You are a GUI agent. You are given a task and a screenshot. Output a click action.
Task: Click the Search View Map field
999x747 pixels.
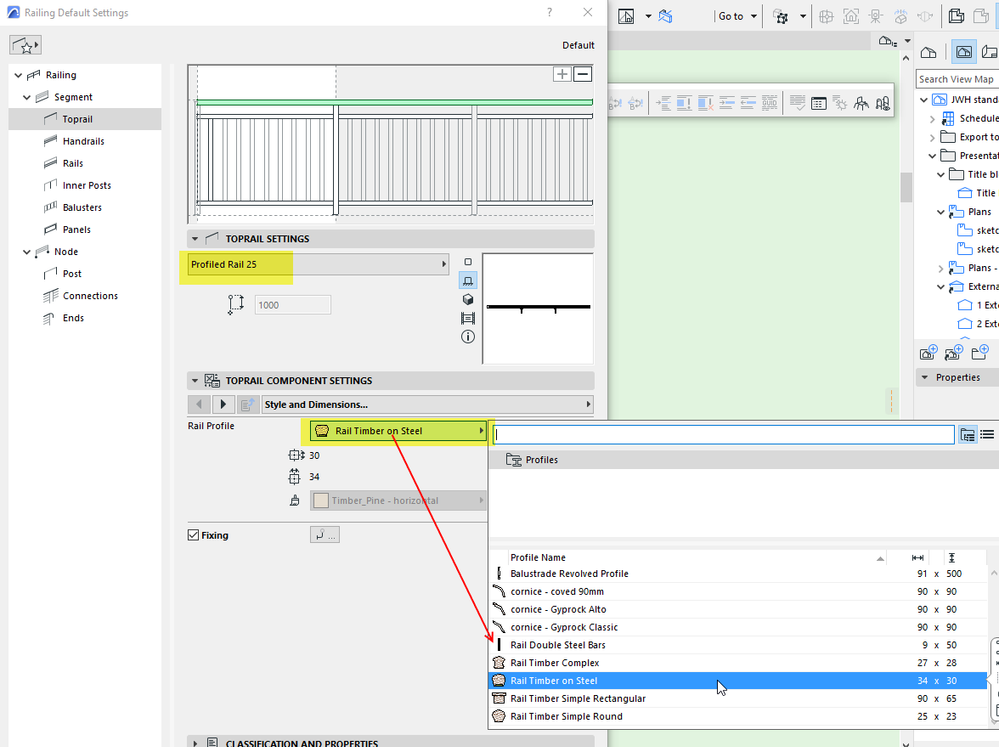(x=957, y=79)
